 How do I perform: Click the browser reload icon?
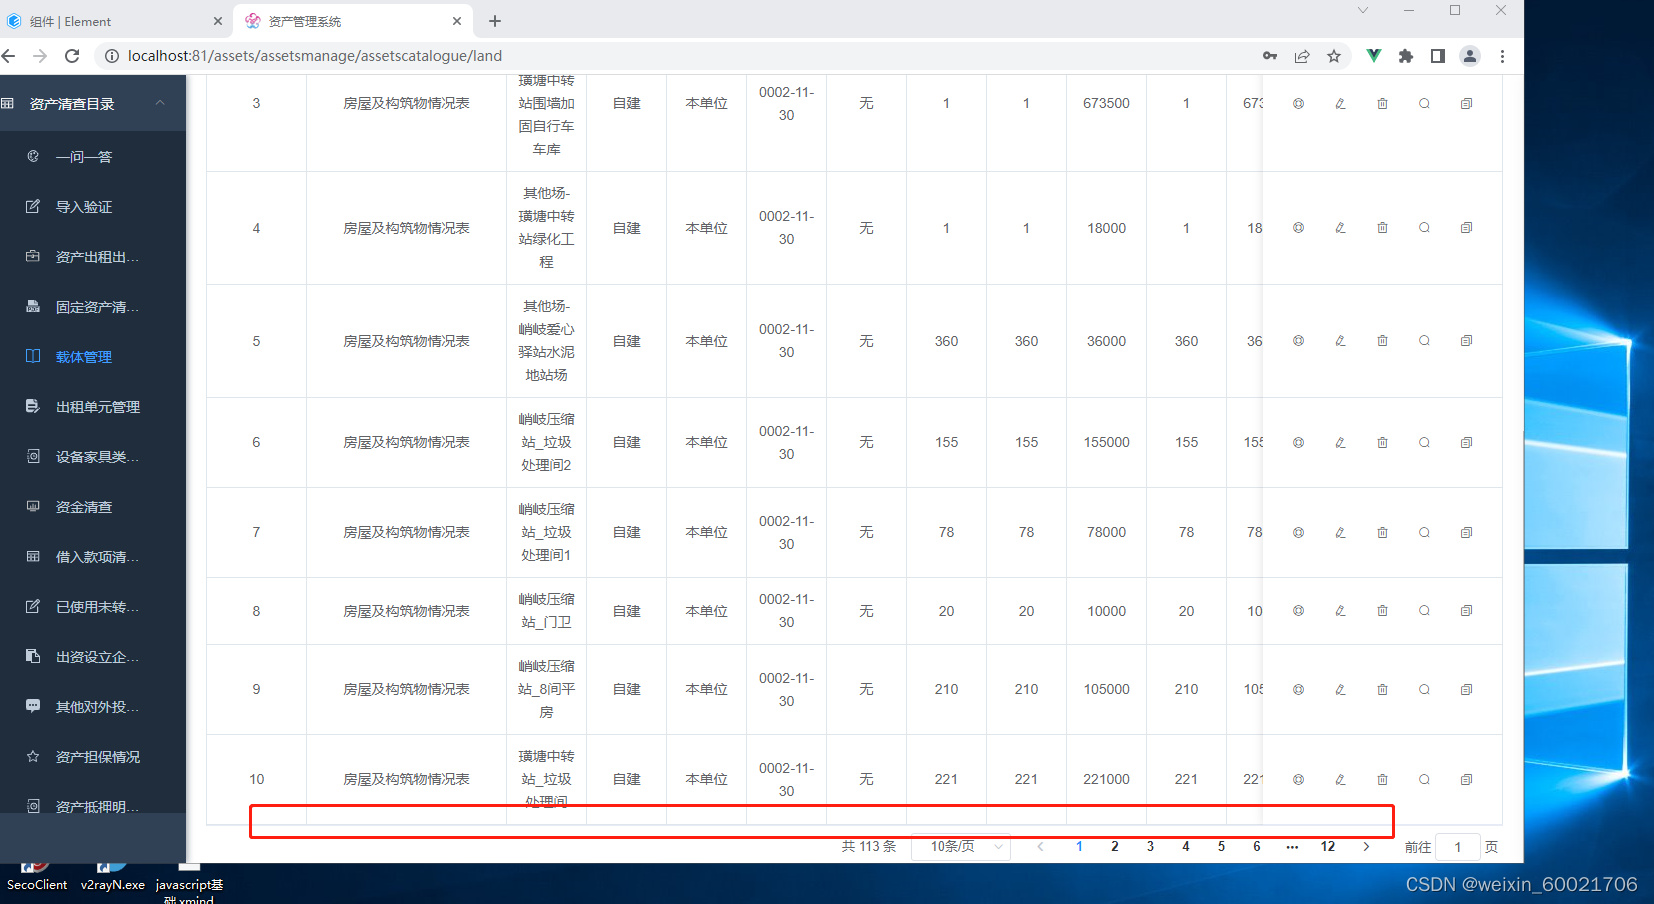[72, 56]
